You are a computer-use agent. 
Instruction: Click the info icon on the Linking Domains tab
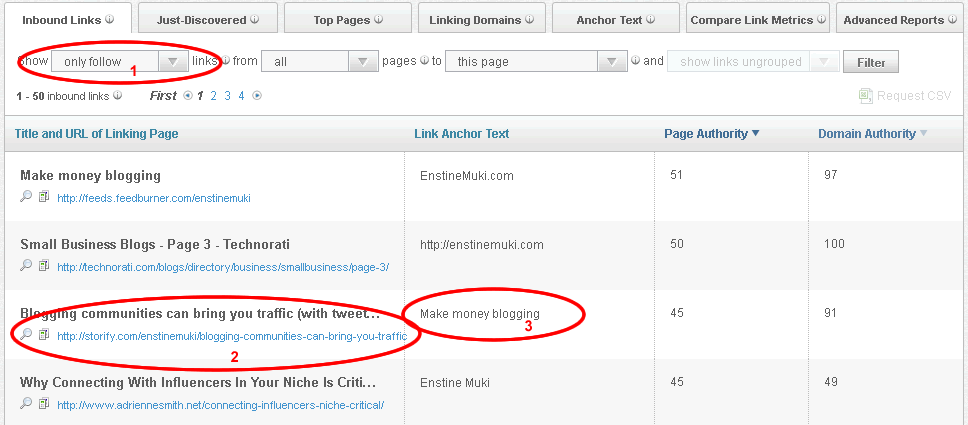pyautogui.click(x=530, y=19)
